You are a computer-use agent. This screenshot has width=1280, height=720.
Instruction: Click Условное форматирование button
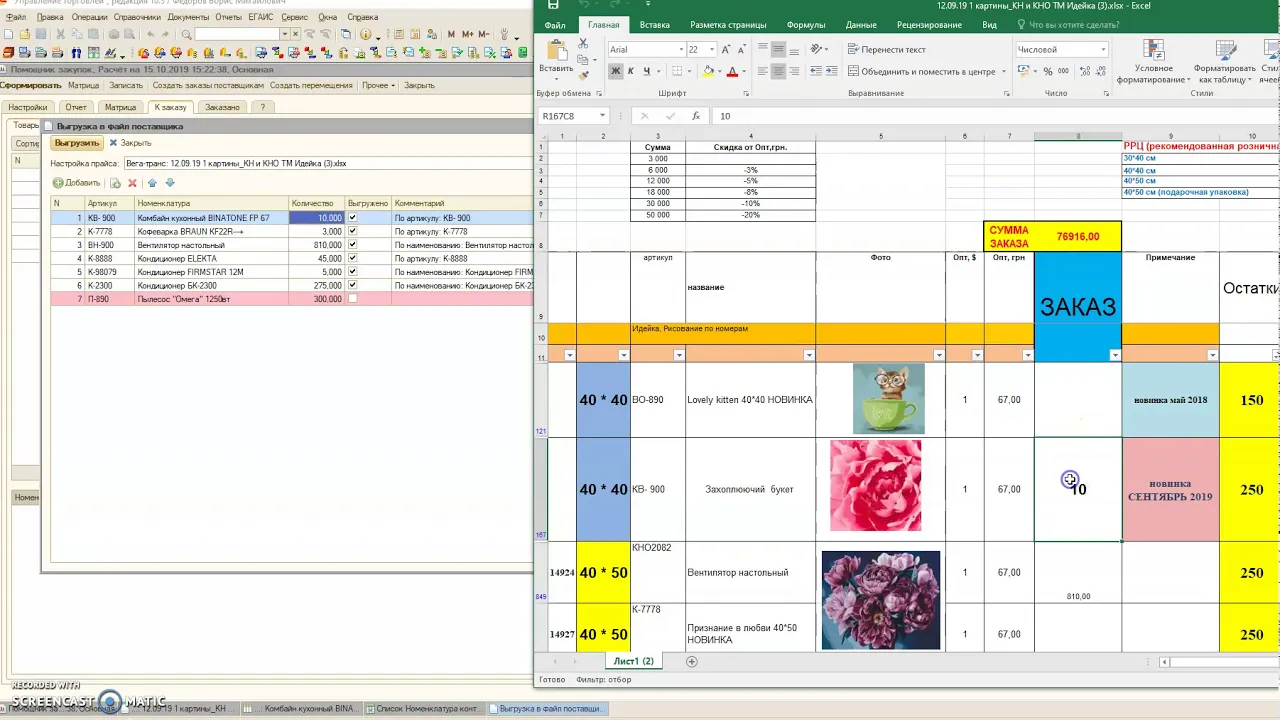(x=1151, y=62)
